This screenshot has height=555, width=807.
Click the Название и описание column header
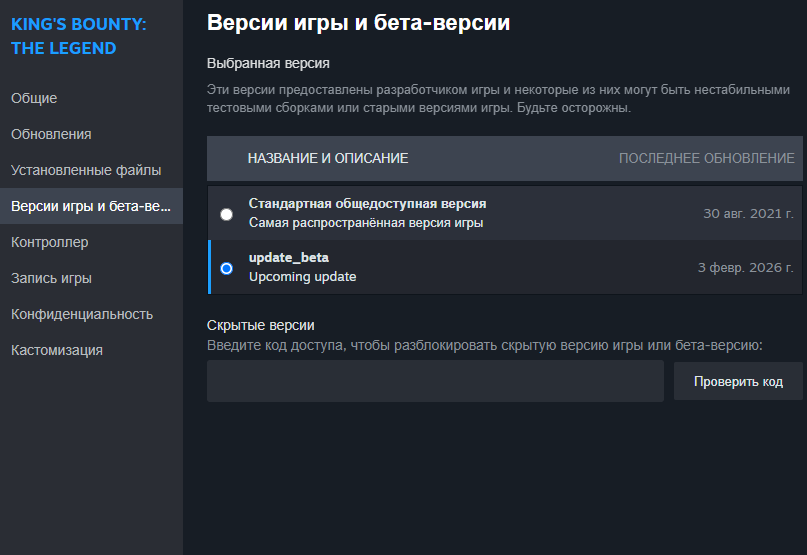point(328,158)
